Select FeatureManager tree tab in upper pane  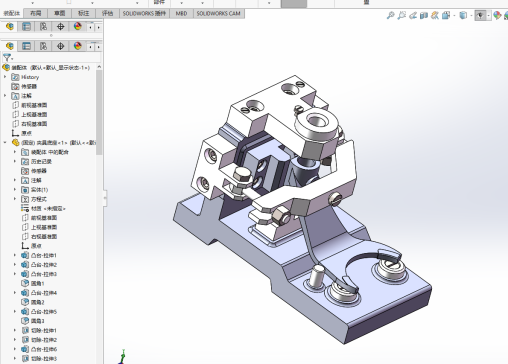click(10, 26)
